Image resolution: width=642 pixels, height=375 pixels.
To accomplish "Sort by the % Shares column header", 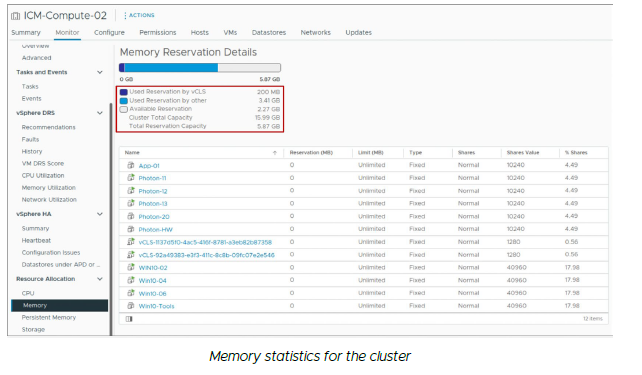I will 576,153.
